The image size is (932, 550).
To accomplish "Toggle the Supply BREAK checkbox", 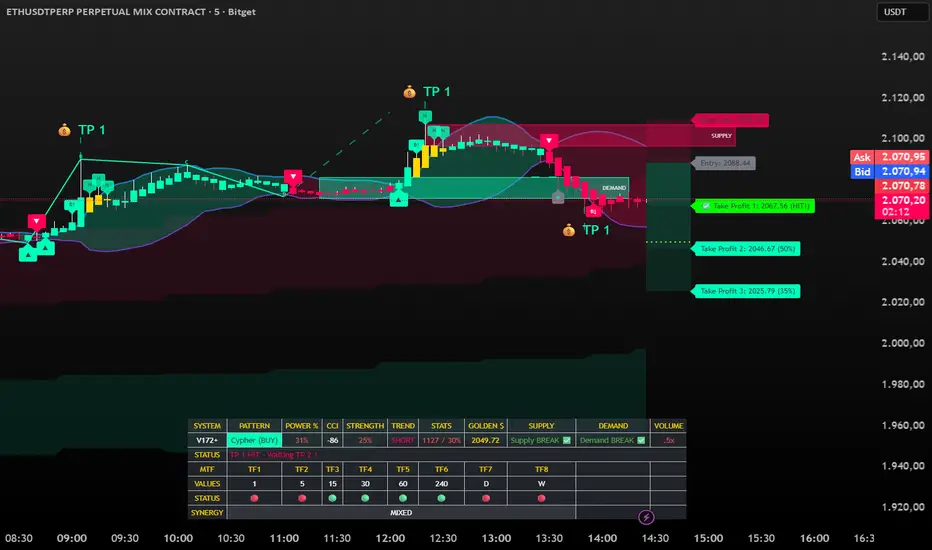I will [x=566, y=441].
